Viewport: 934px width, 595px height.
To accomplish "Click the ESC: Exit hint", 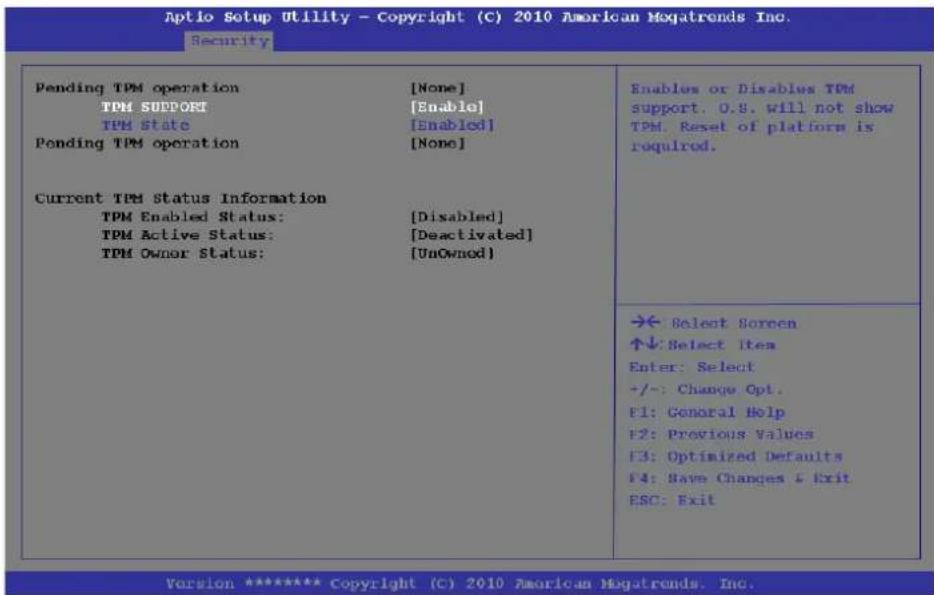I will tap(671, 500).
